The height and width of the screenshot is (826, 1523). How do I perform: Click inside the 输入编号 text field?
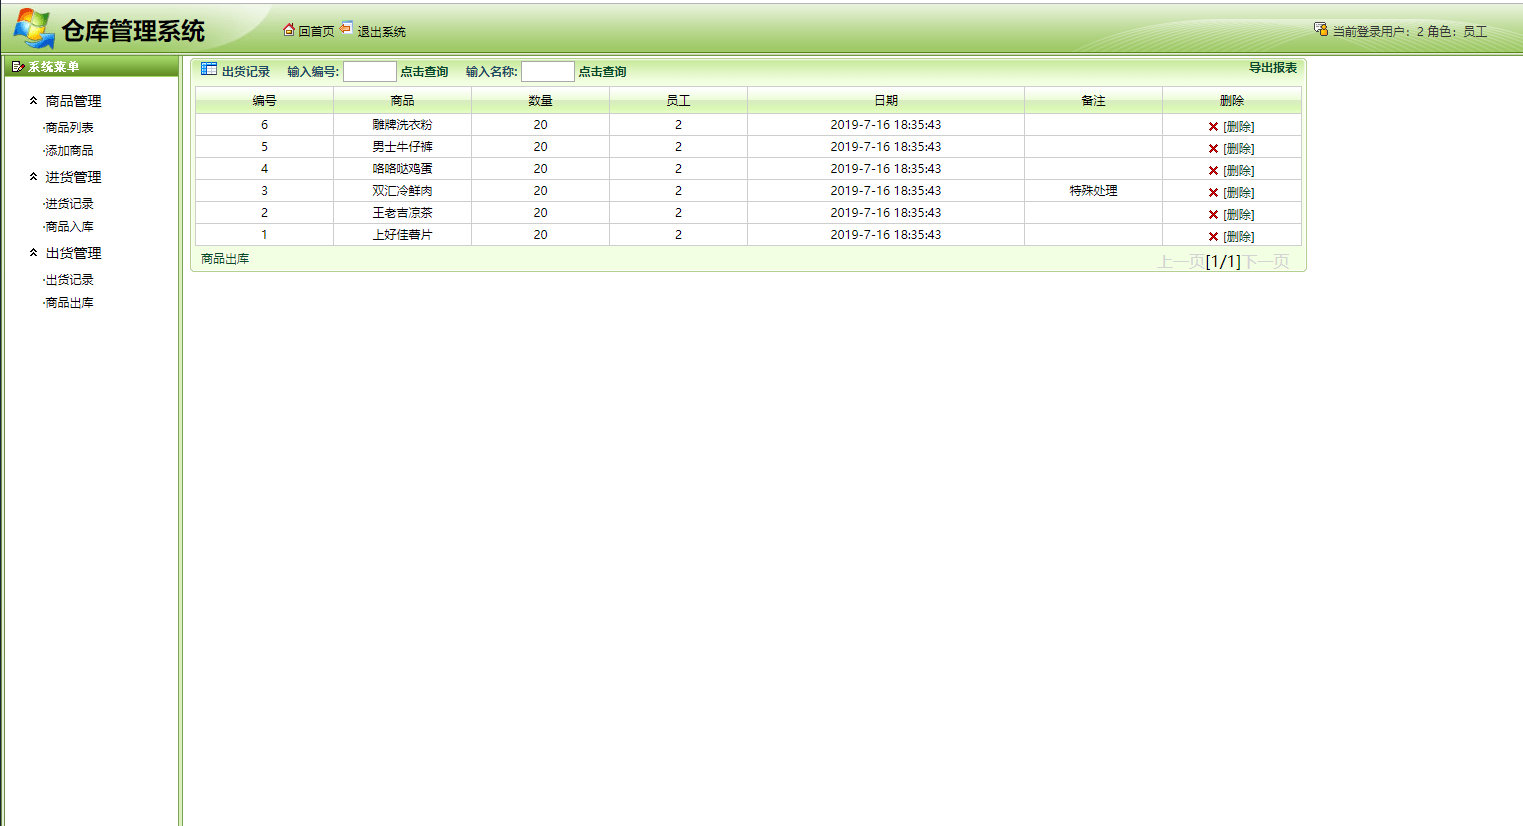(369, 70)
